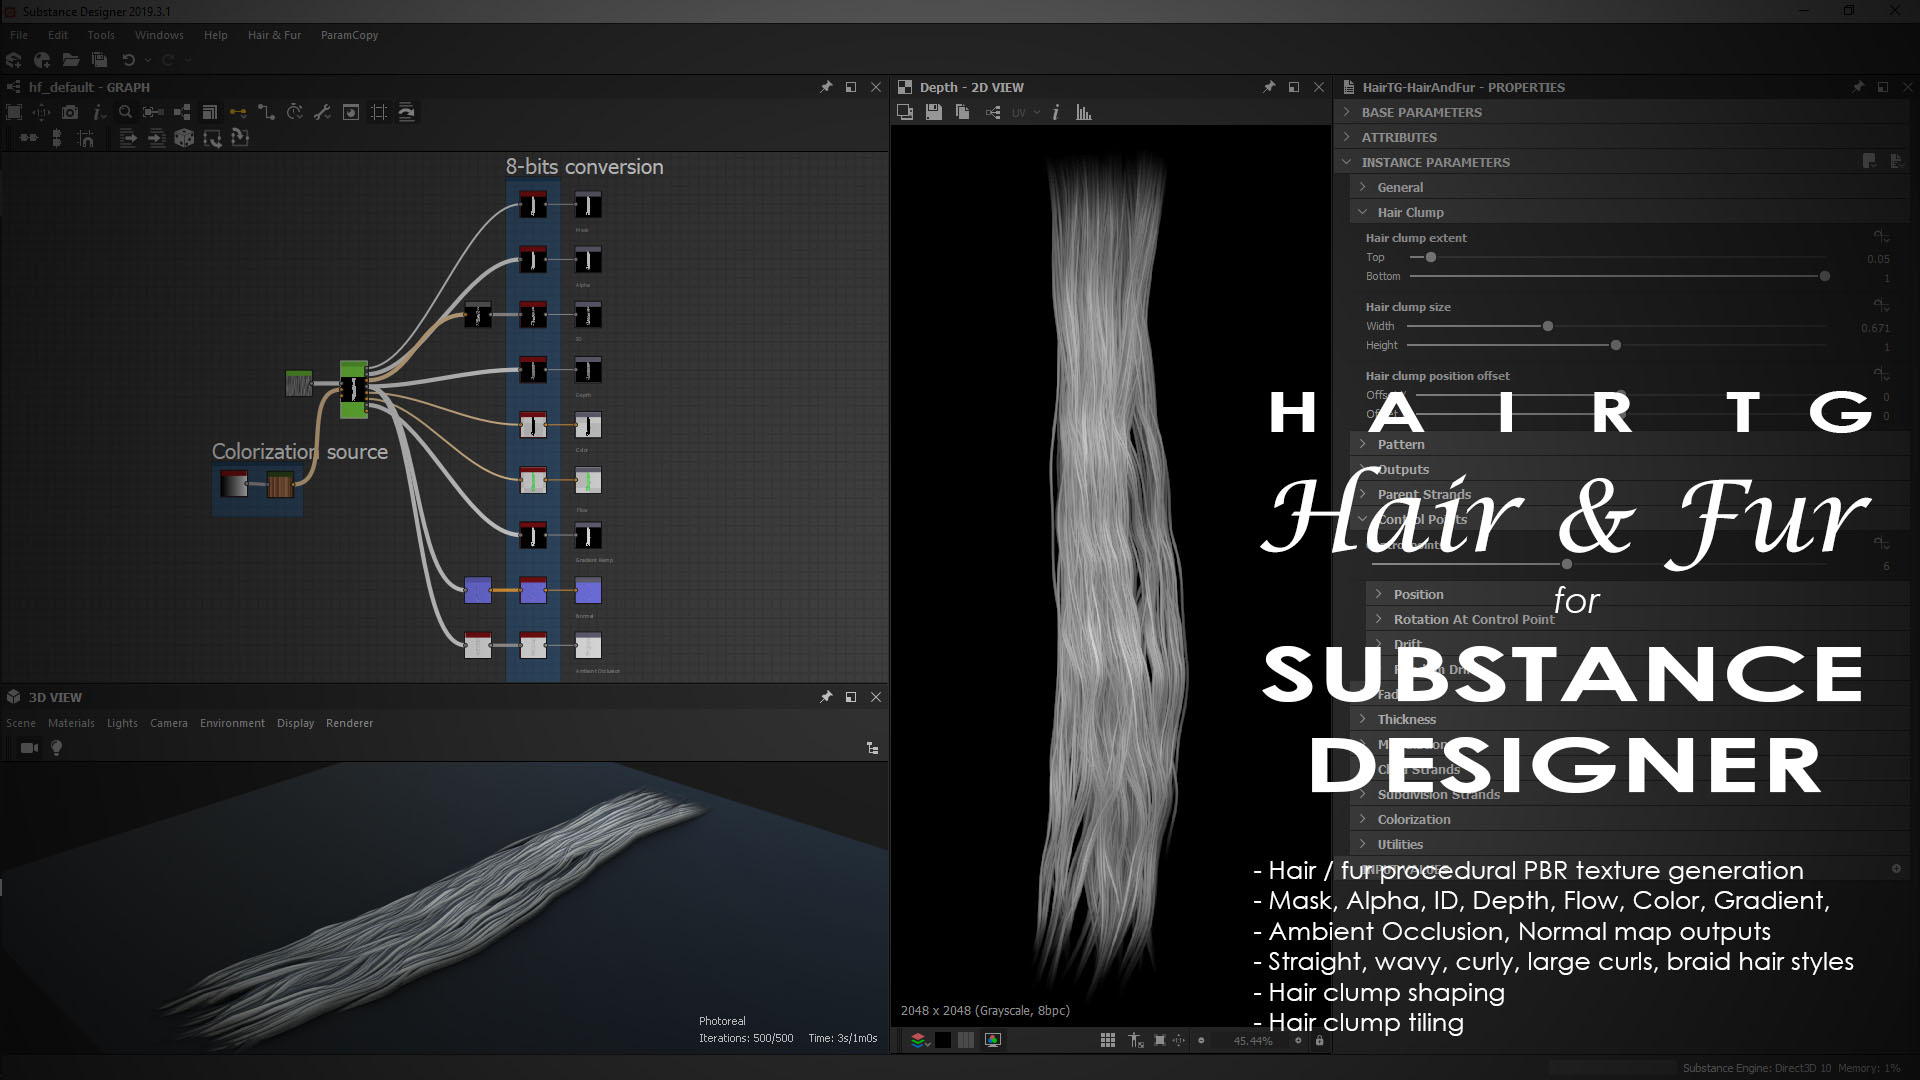
Task: Open the ParamCopy menu
Action: (349, 35)
